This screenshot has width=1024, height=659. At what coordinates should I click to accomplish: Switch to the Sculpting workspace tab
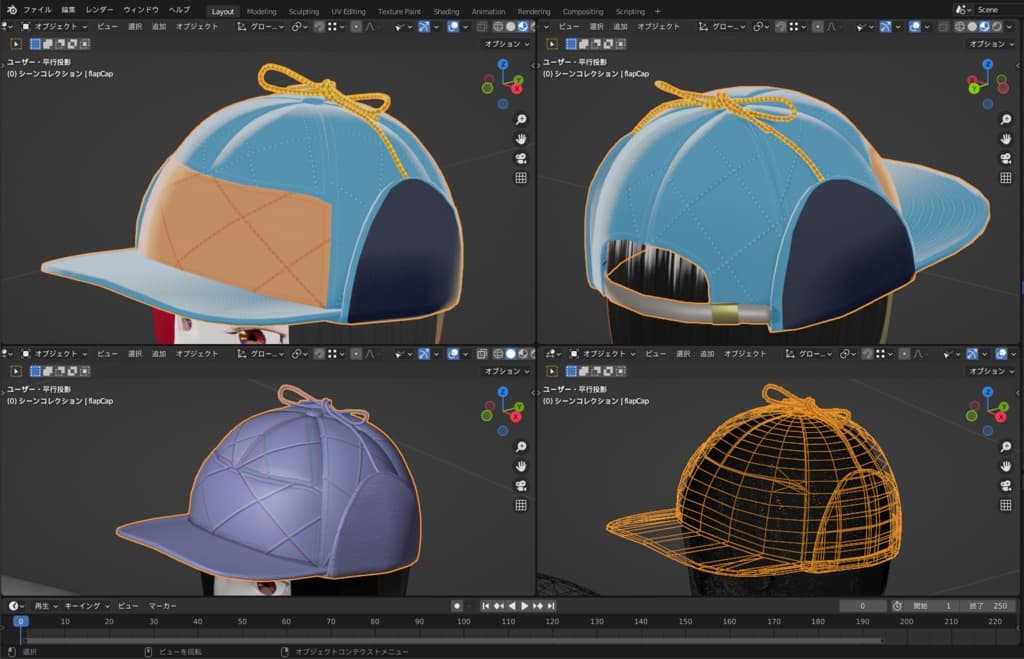tap(303, 11)
